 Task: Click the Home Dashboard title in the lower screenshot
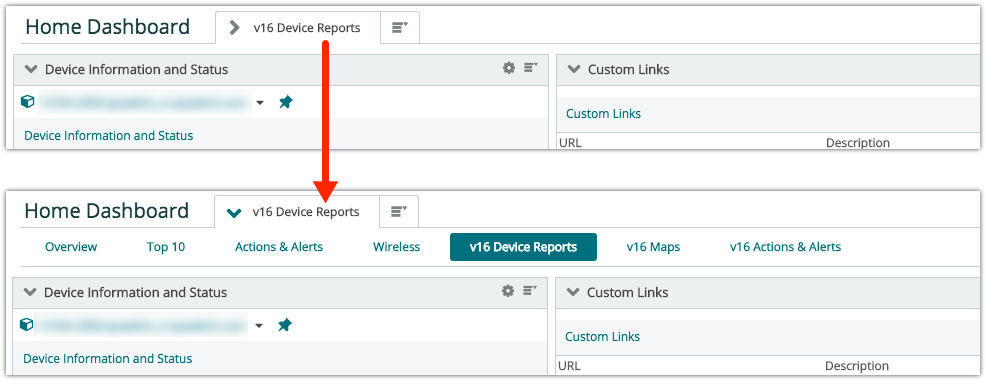pyautogui.click(x=106, y=210)
